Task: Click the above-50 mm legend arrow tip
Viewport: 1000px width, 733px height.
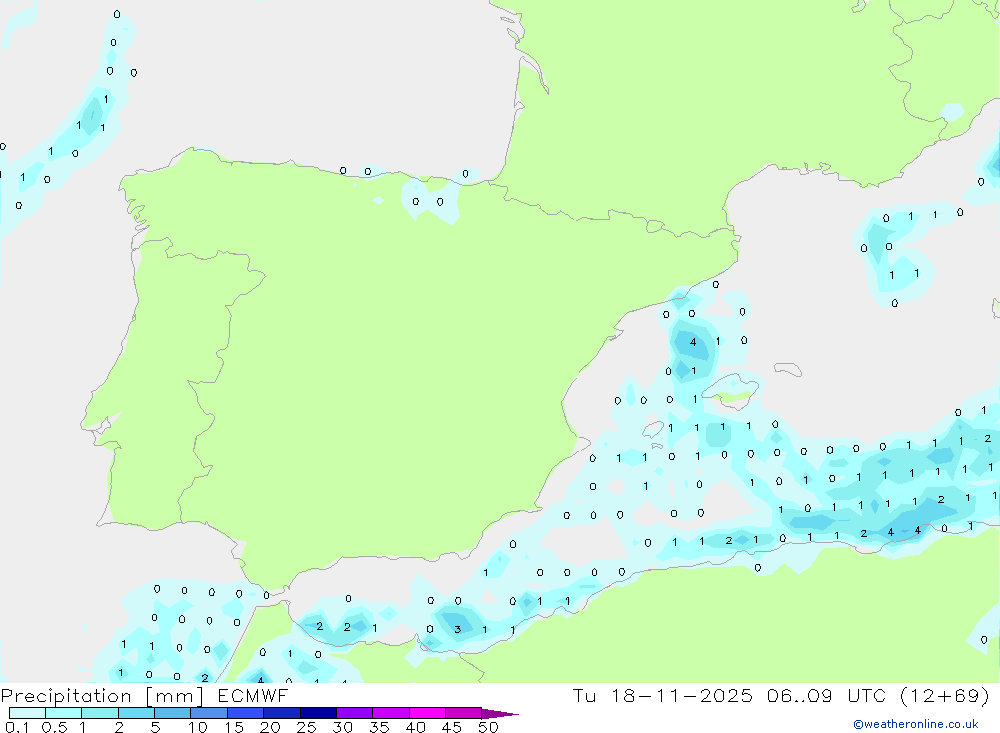Action: [500, 714]
